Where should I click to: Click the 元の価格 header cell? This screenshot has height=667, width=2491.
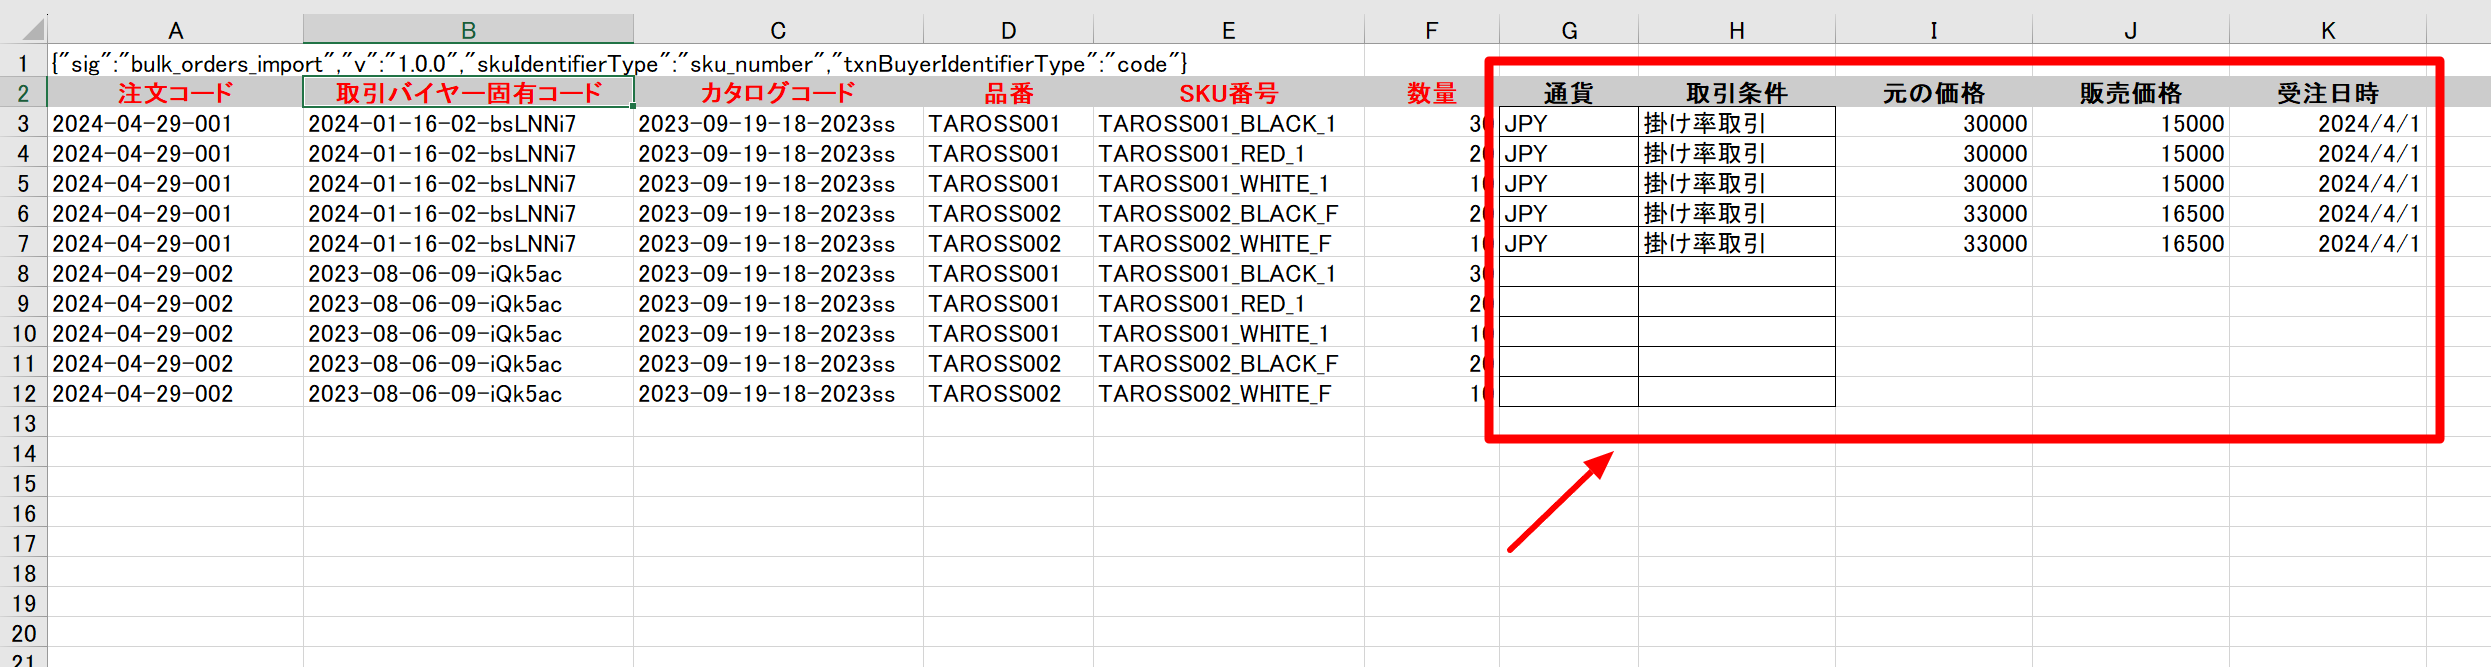point(1934,93)
